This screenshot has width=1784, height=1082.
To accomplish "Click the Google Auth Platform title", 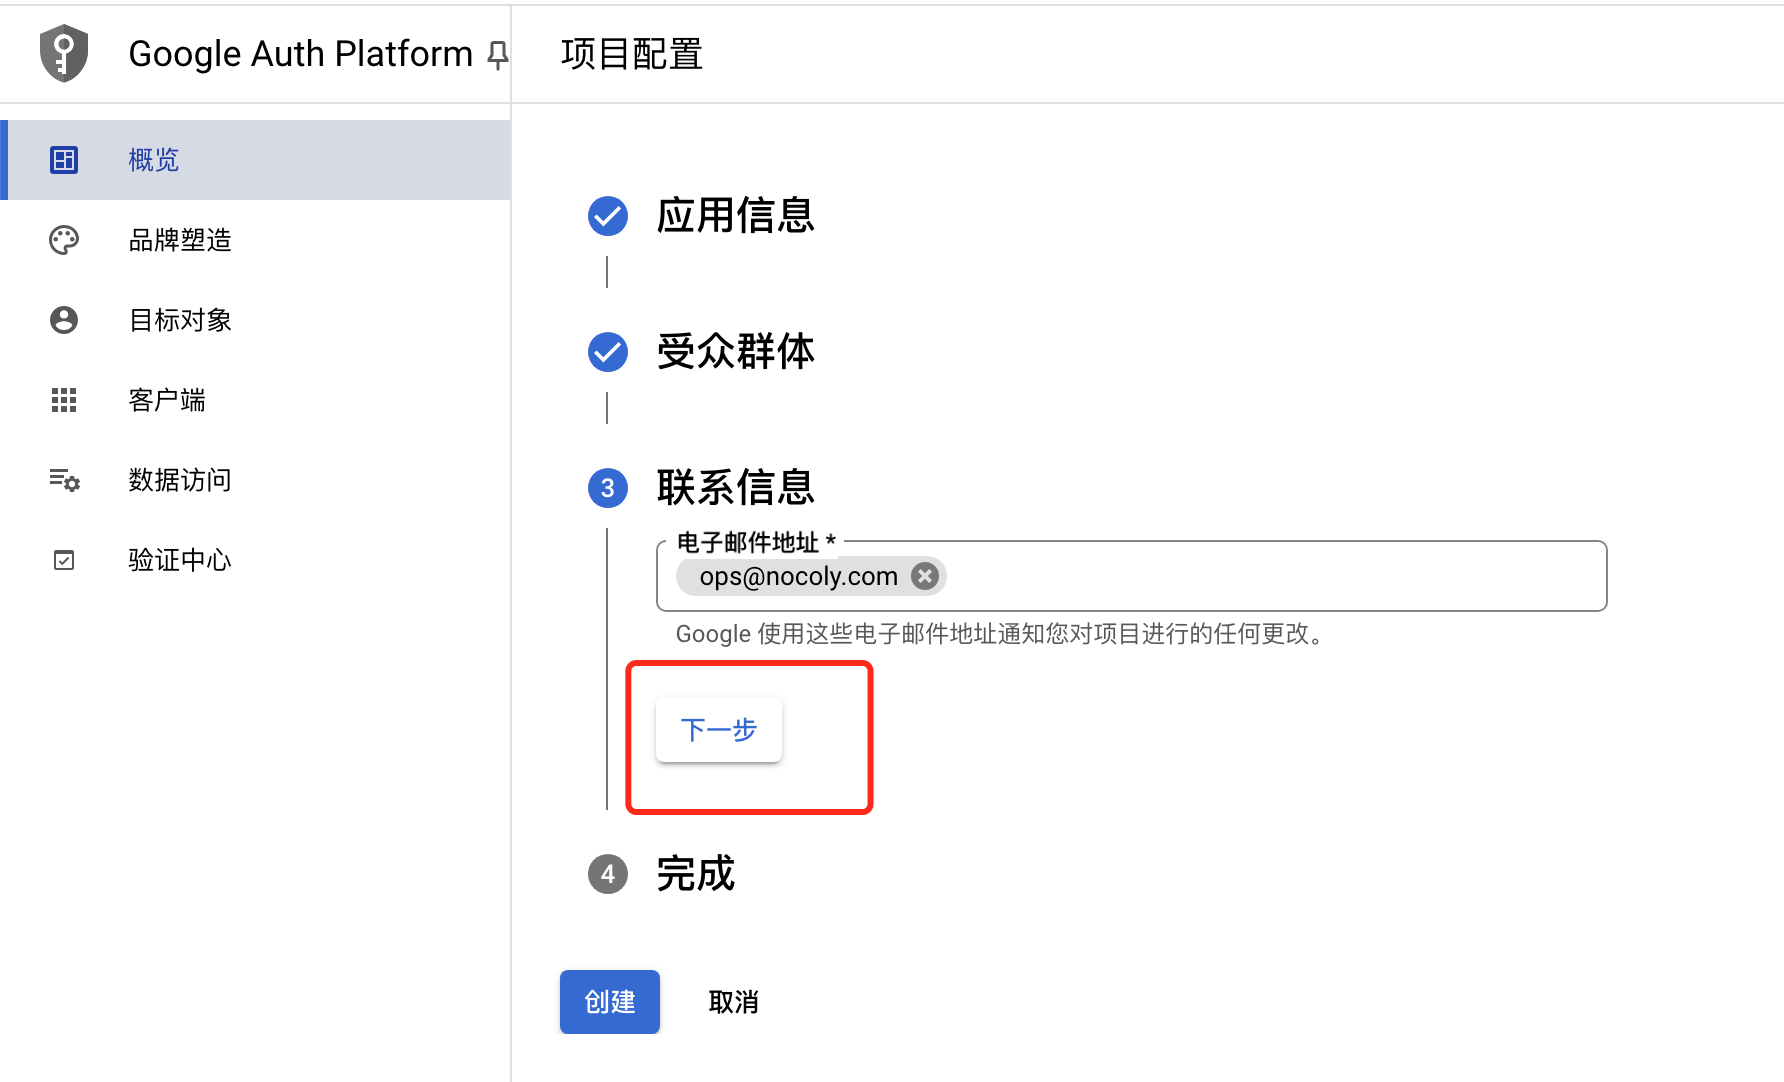I will (x=301, y=54).
